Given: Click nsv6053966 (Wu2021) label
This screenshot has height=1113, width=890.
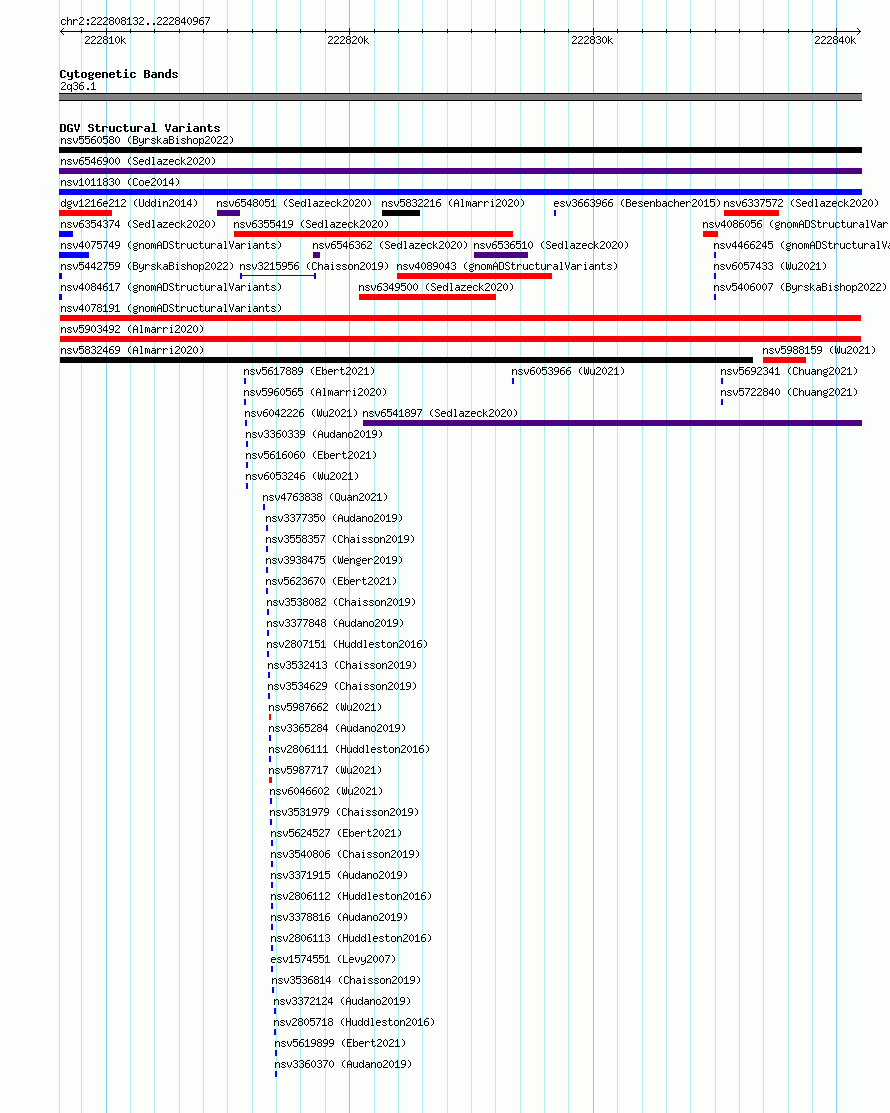Looking at the screenshot, I should point(568,371).
